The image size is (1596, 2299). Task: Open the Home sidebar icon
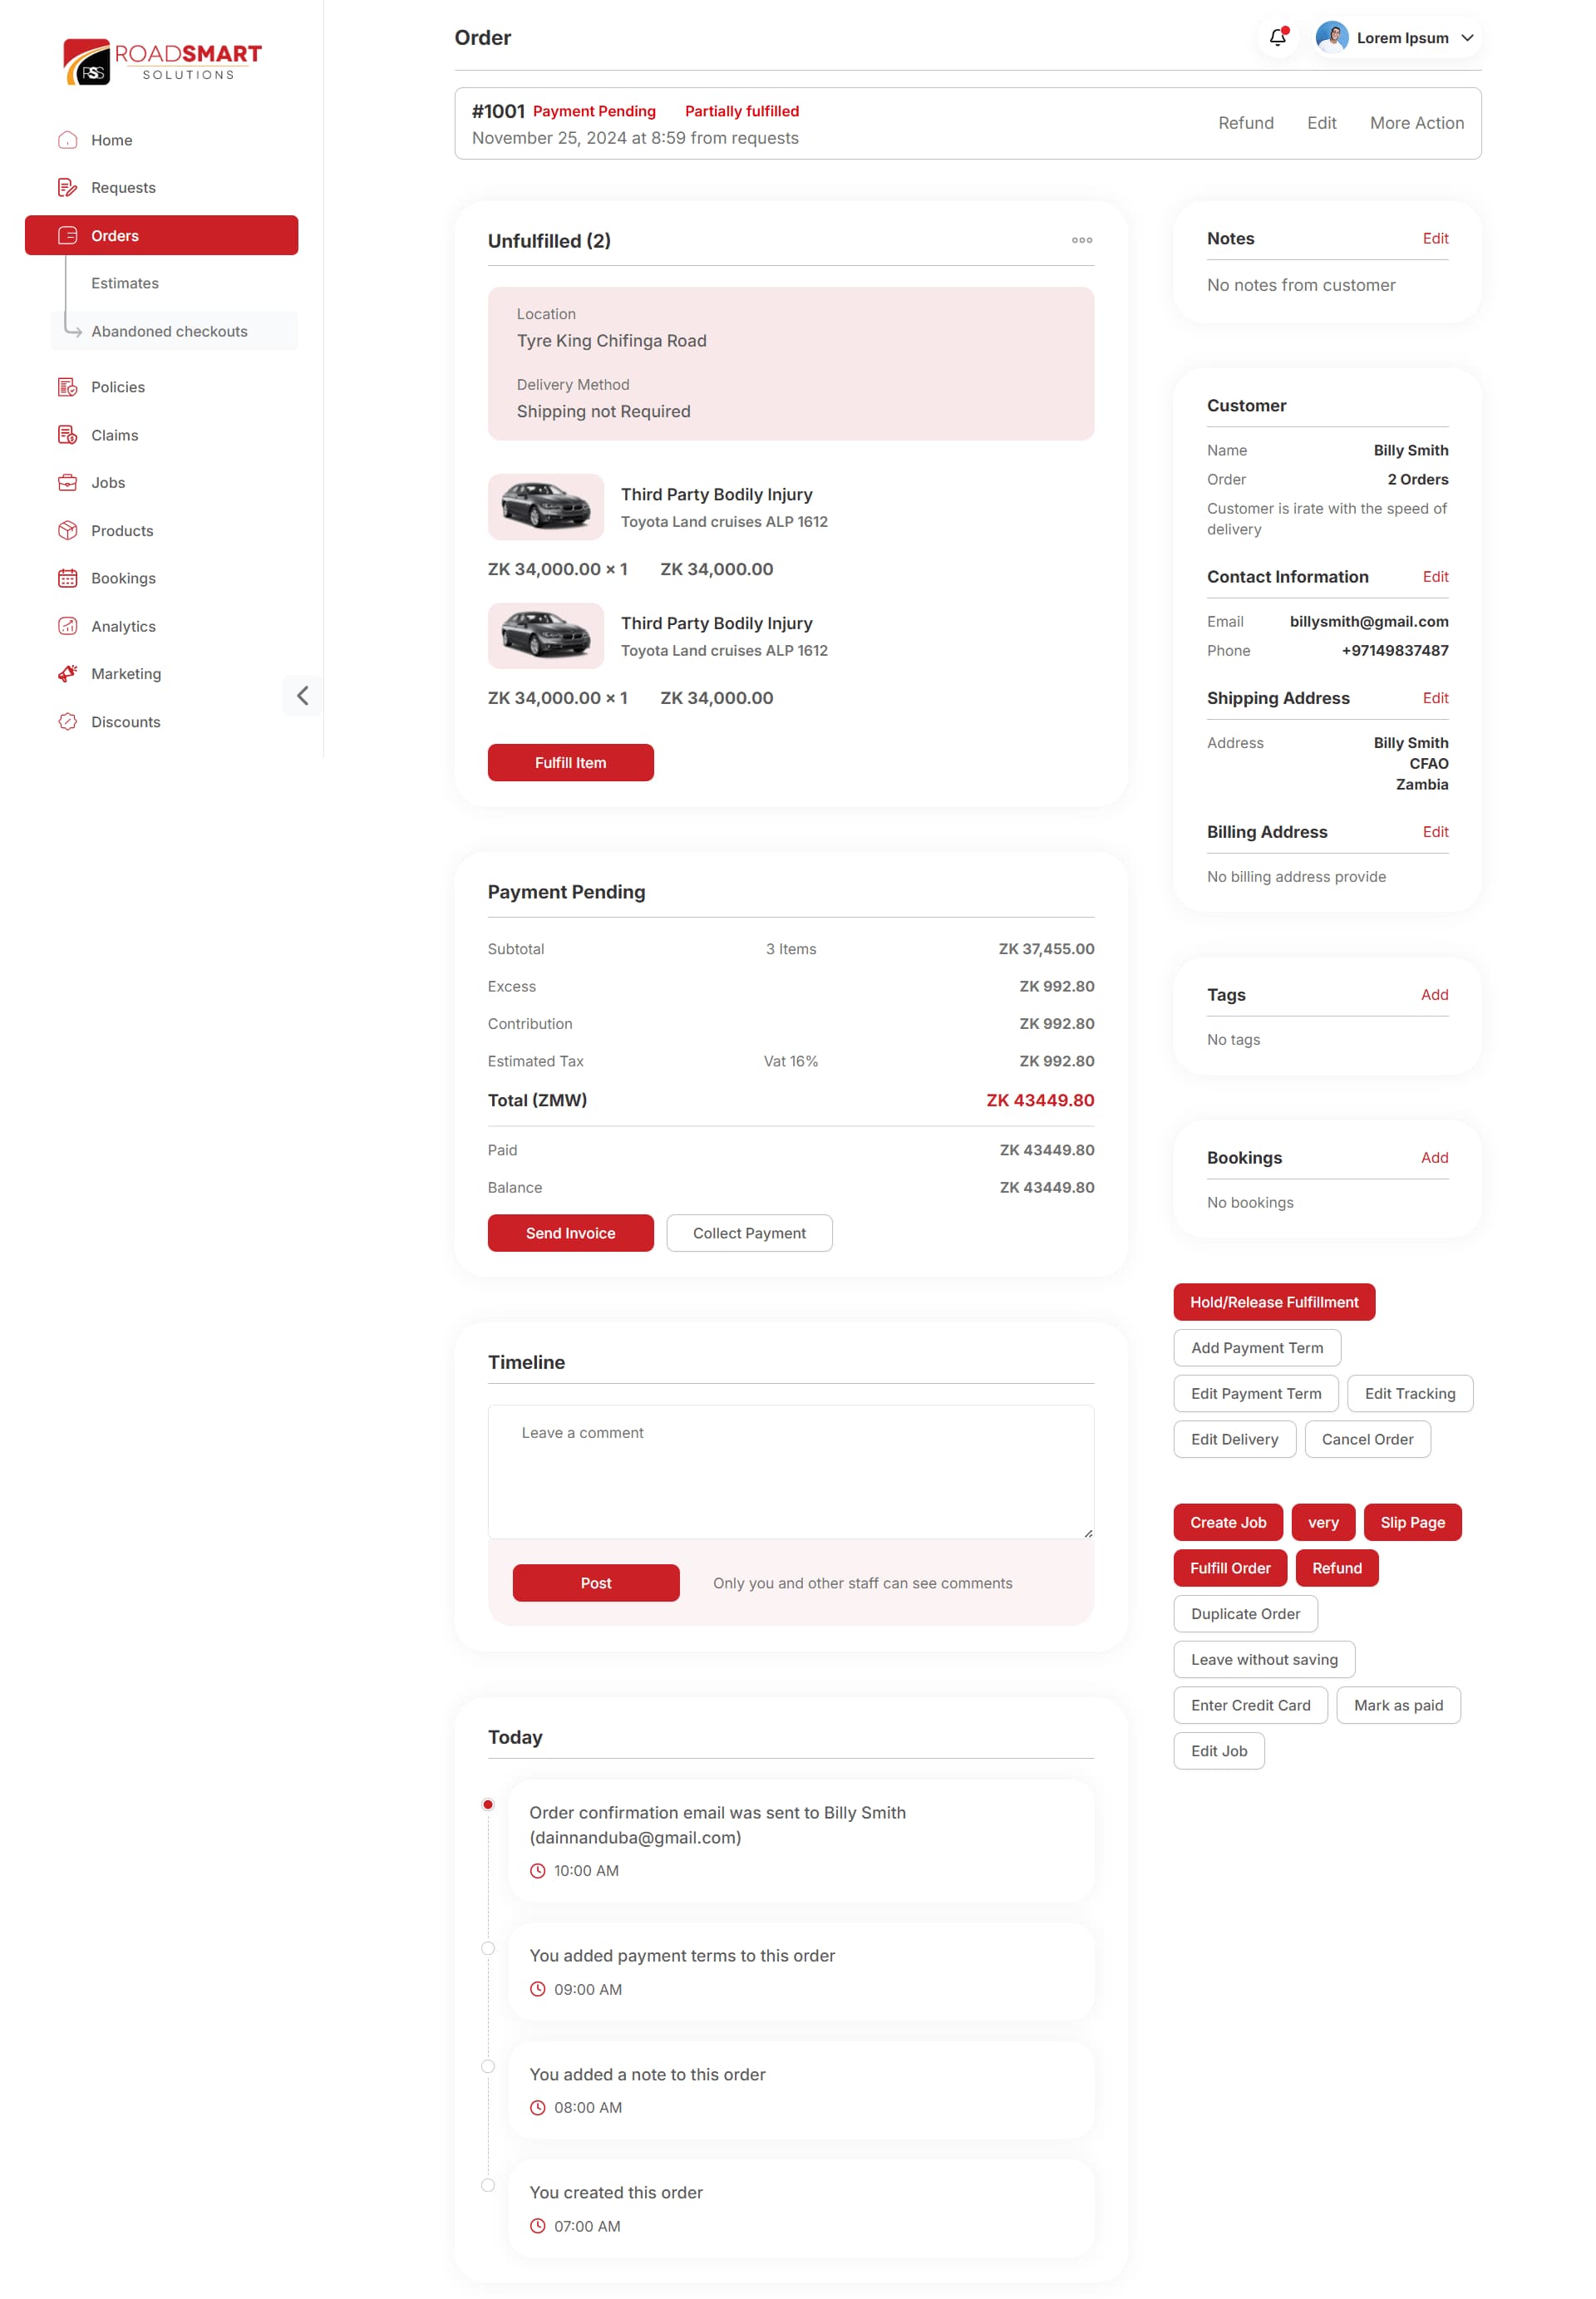(x=67, y=140)
